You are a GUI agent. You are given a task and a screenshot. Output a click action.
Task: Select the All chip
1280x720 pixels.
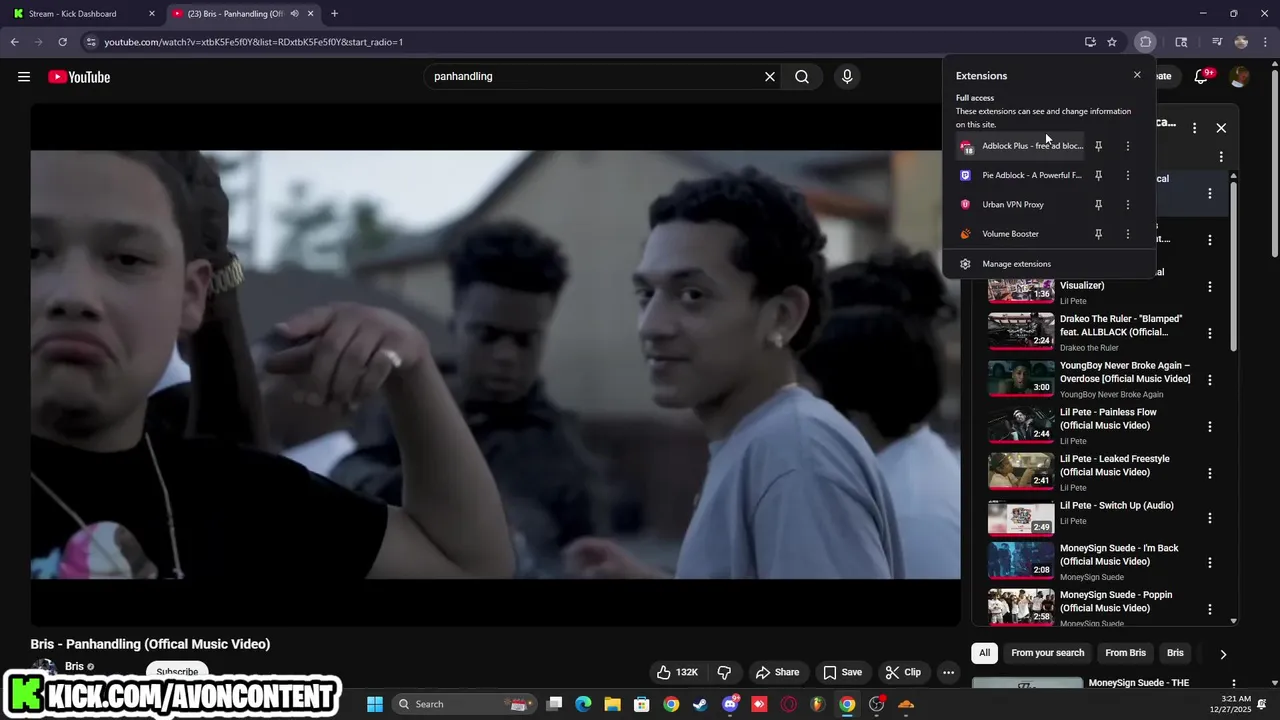(984, 653)
